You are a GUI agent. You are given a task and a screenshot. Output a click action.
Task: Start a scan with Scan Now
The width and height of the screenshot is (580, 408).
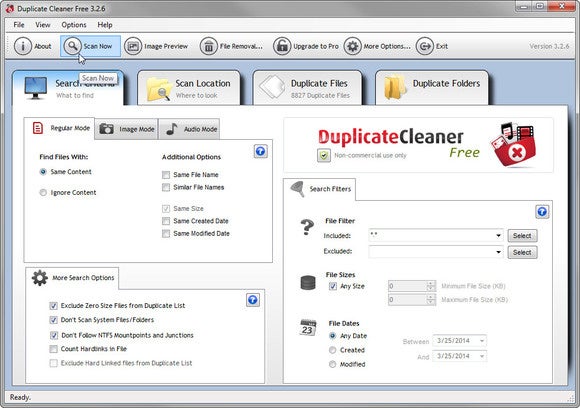click(90, 46)
